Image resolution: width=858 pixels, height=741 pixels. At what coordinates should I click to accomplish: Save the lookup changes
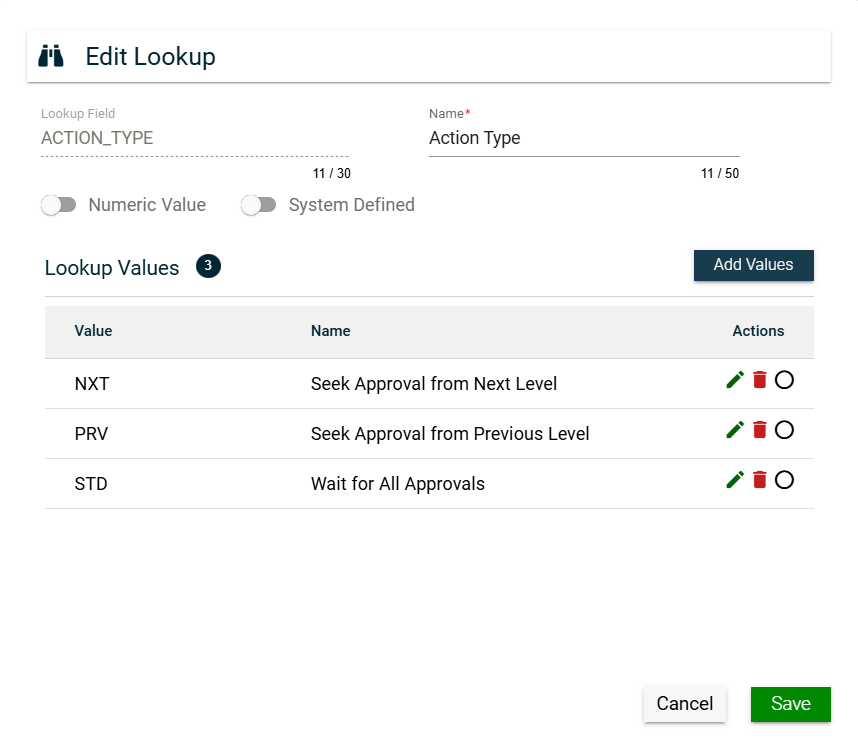(x=790, y=704)
